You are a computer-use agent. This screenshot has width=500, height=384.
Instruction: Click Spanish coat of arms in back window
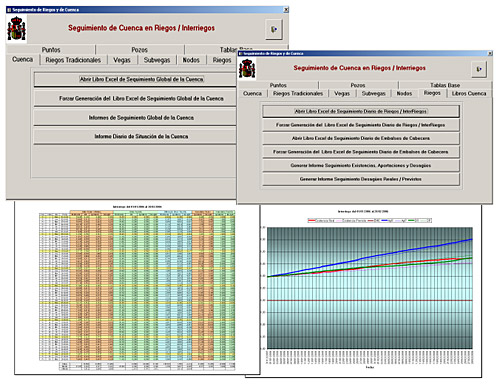coord(16,29)
